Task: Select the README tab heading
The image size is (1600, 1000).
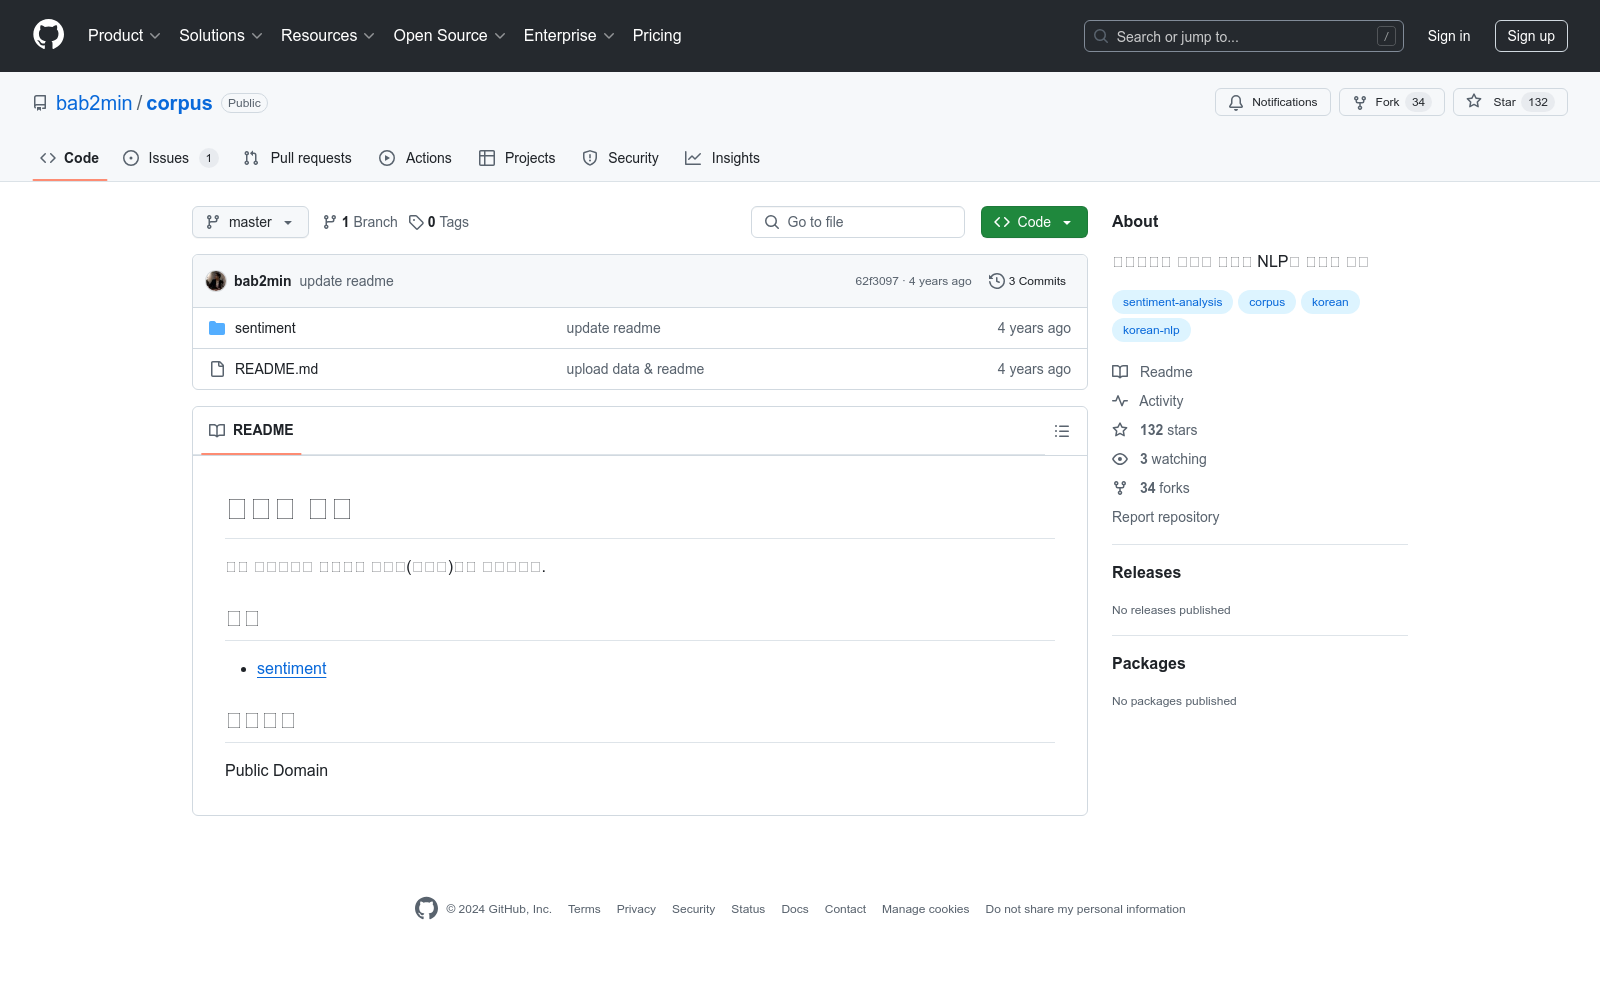Action: [x=251, y=430]
